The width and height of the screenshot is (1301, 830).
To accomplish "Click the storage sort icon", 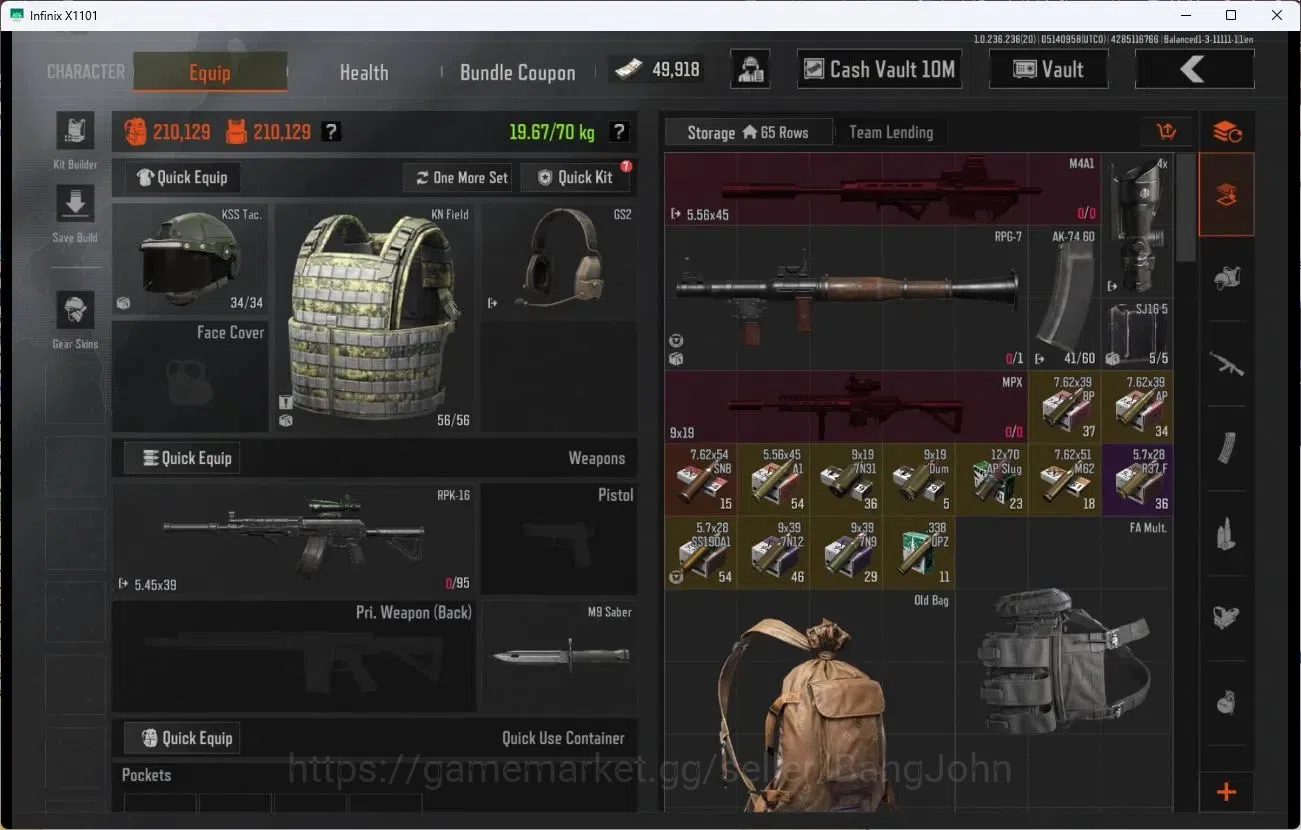I will [1166, 131].
